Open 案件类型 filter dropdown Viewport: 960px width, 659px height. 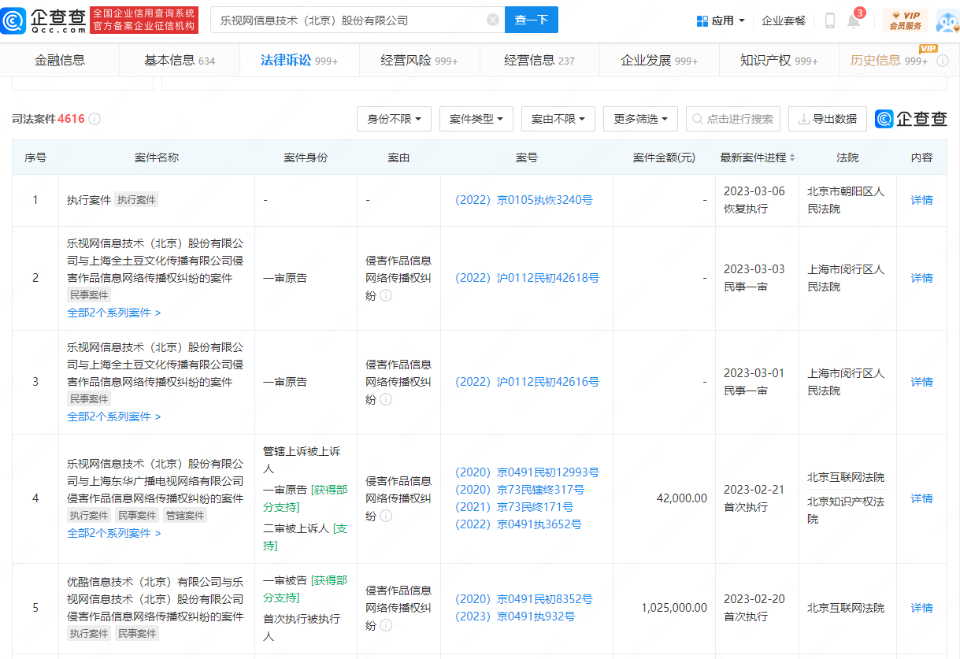pyautogui.click(x=476, y=119)
